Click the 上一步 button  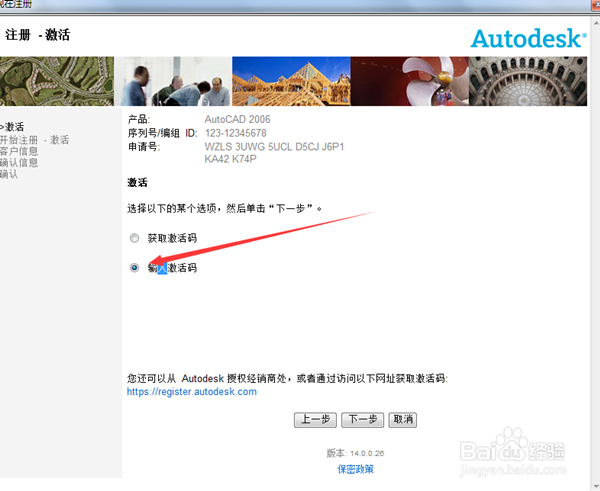(315, 420)
